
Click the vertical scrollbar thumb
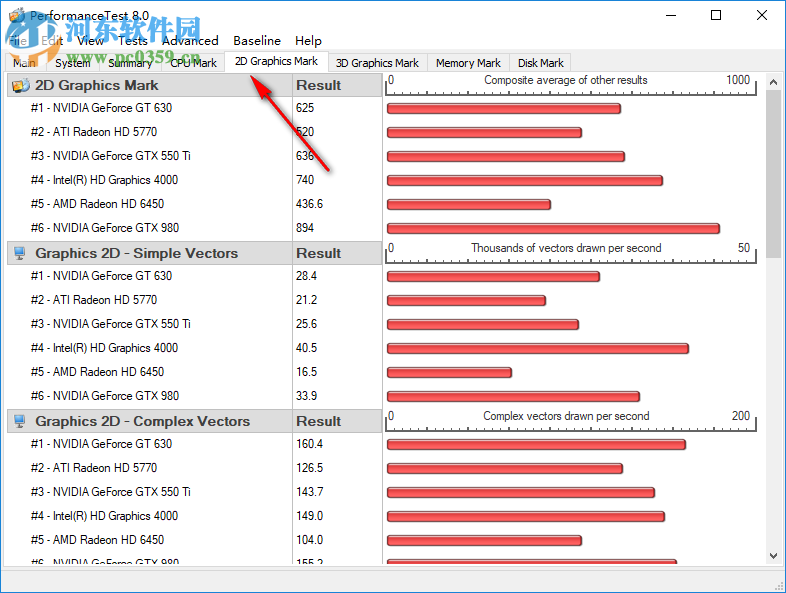[x=773, y=174]
